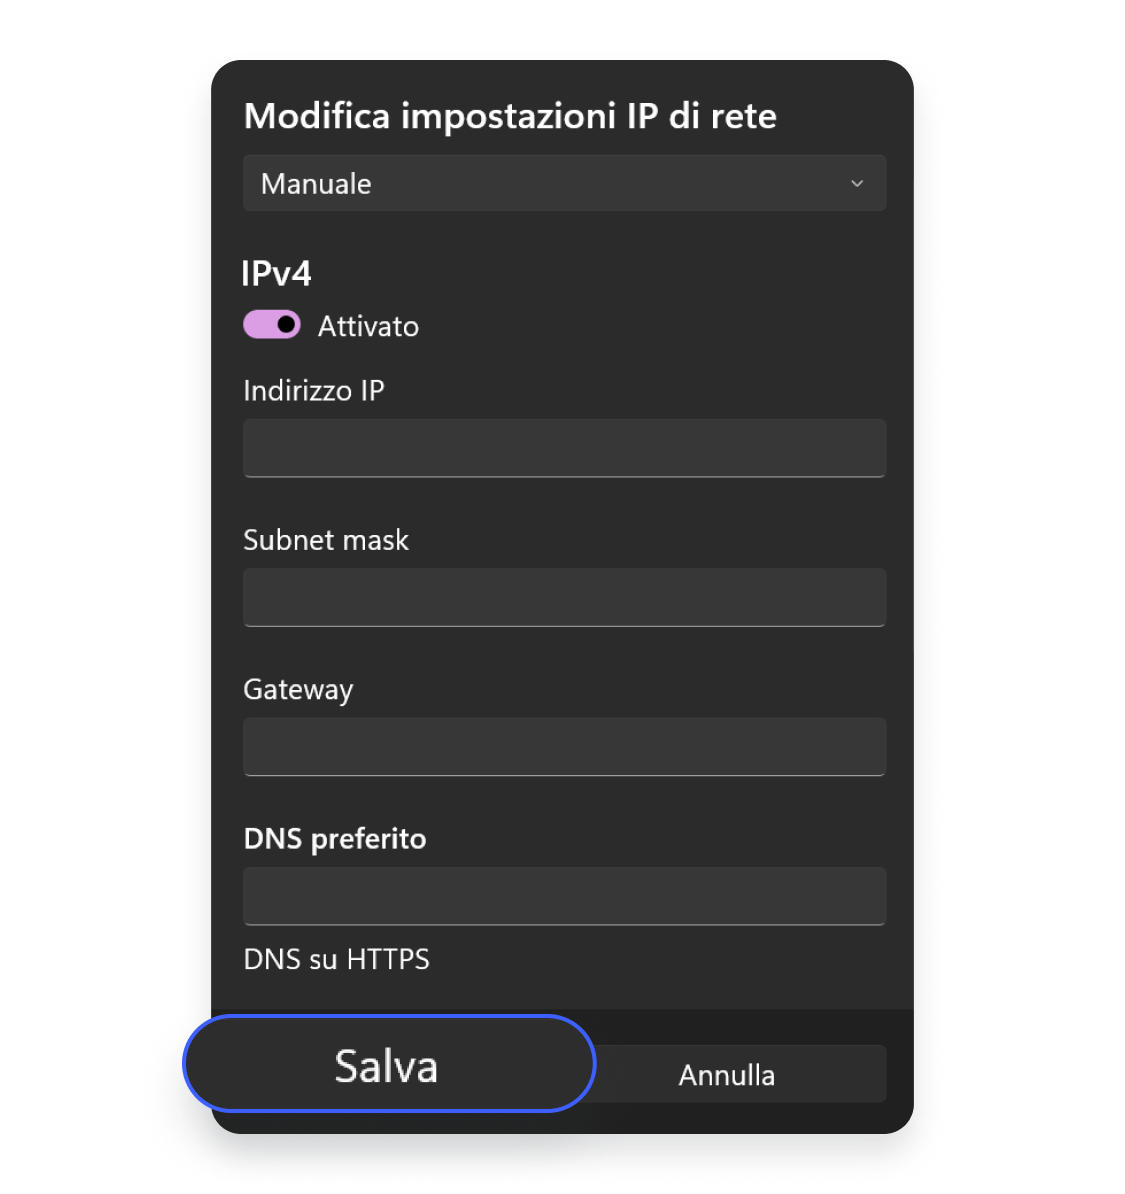Dismiss the dialog via Annulla
The width and height of the screenshot is (1125, 1194).
(727, 1073)
